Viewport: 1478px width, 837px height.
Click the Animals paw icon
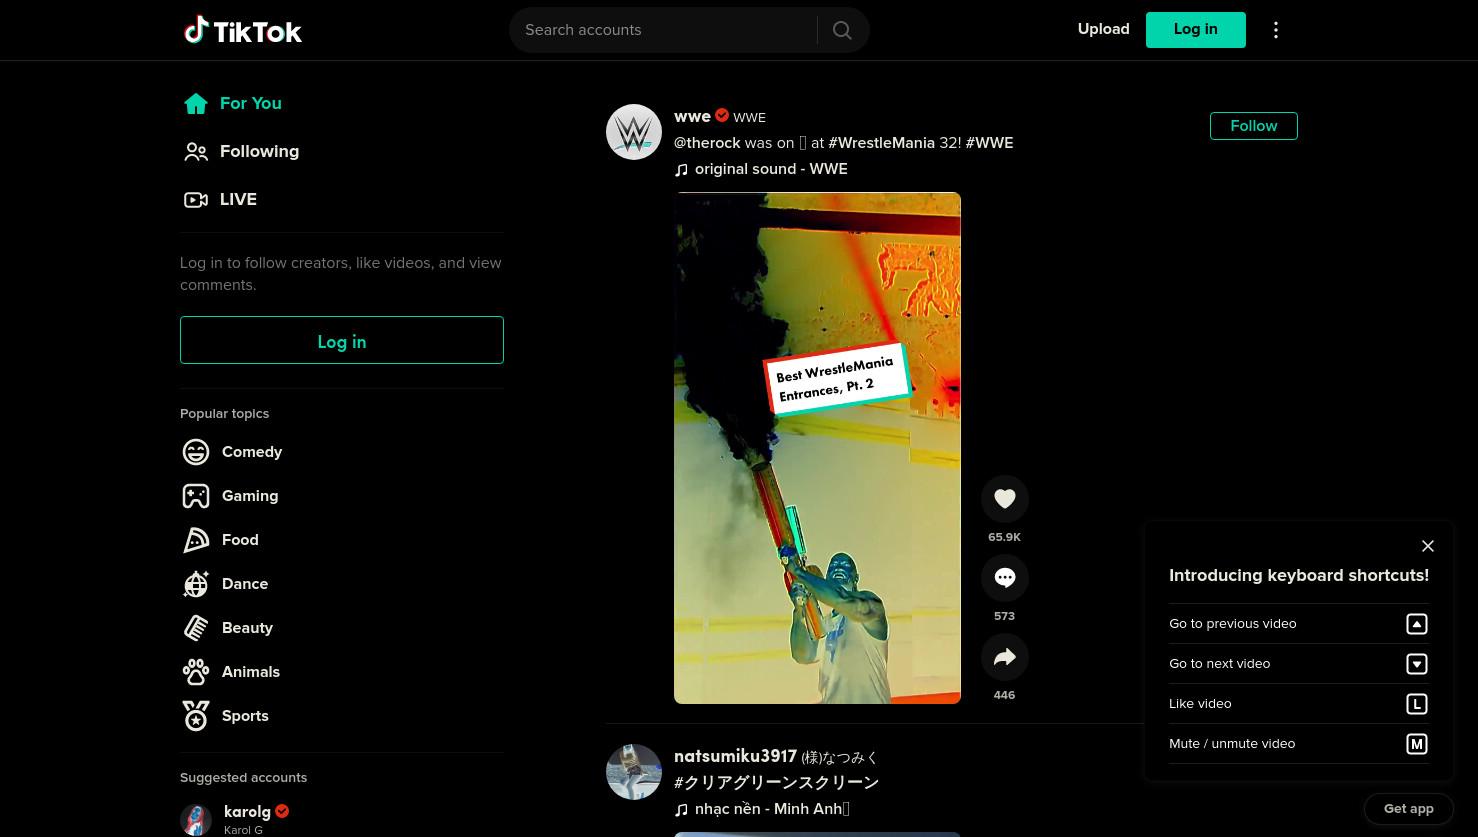tap(196, 672)
